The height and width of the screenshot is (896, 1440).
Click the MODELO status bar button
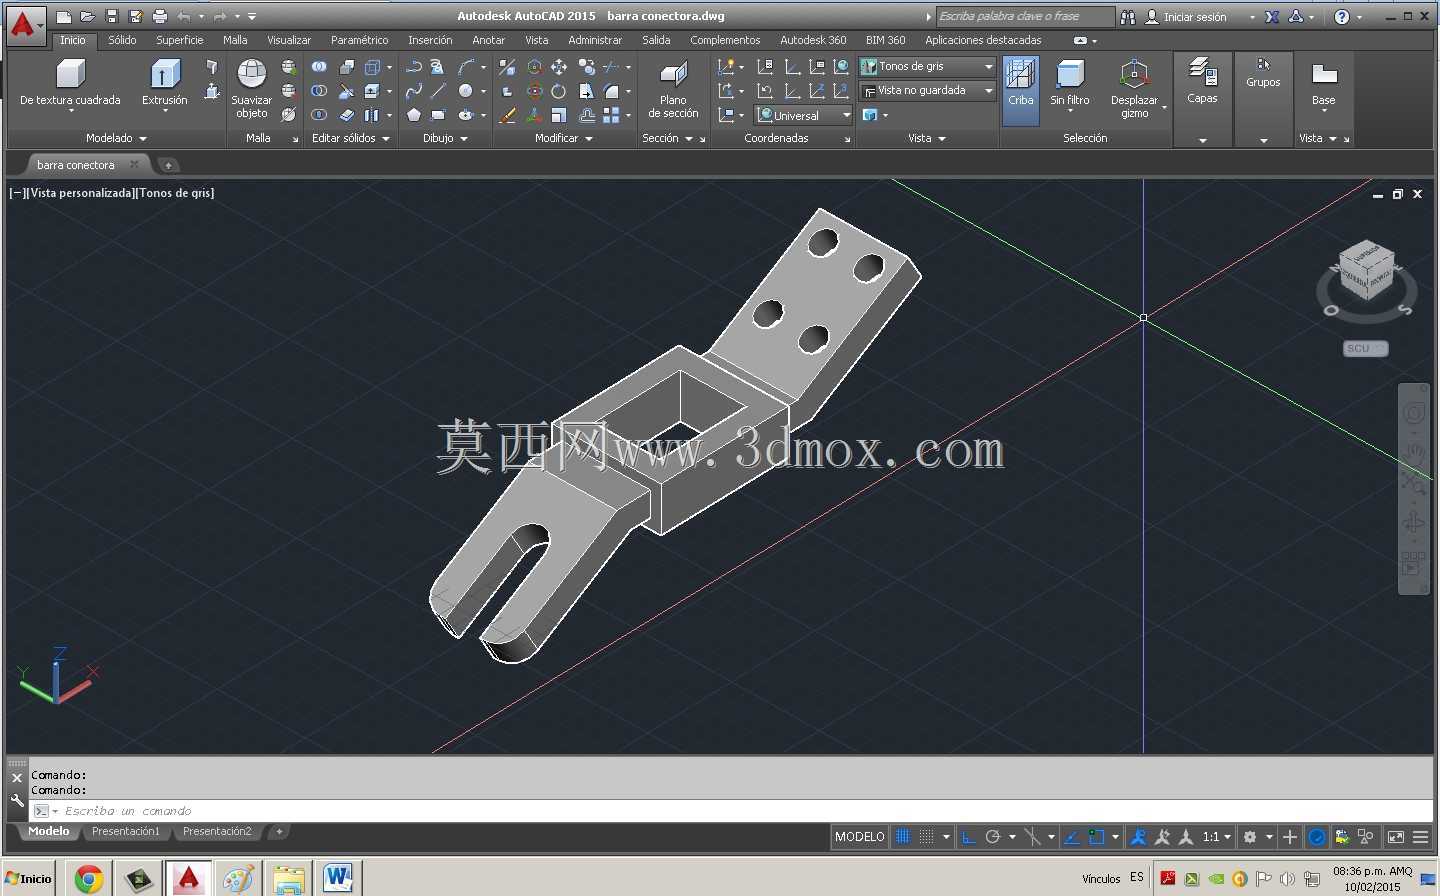860,837
